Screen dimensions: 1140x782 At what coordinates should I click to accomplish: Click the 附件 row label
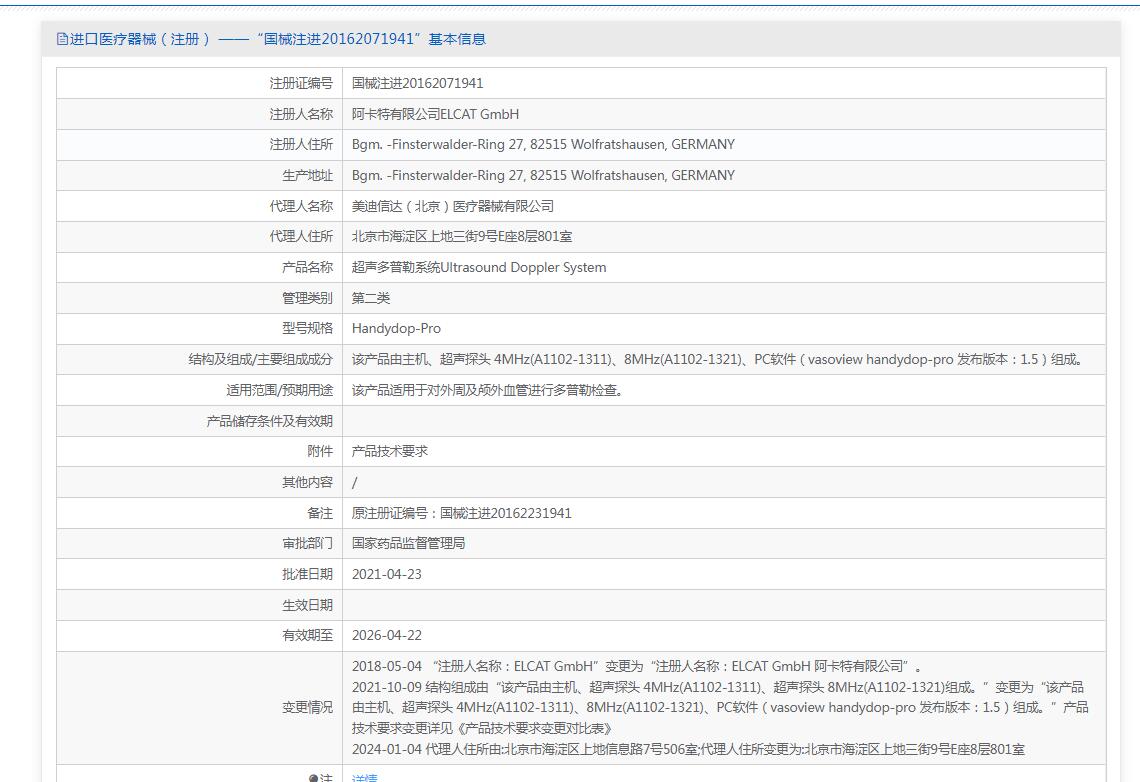(x=320, y=451)
